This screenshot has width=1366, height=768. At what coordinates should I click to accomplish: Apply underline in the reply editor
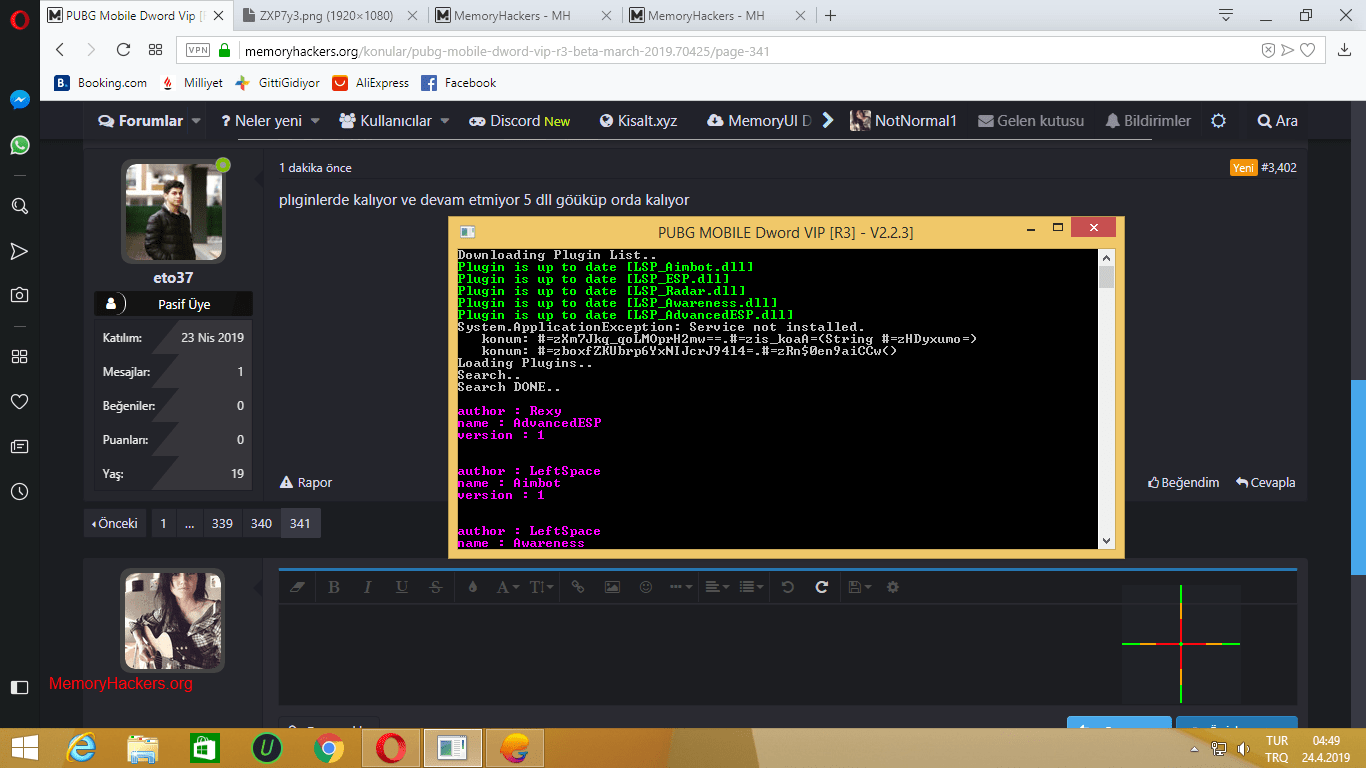click(x=401, y=587)
